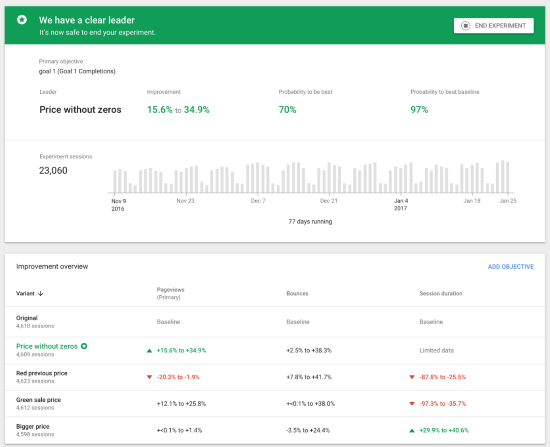Select the Variant column header
The width and height of the screenshot is (550, 447).
coord(25,293)
